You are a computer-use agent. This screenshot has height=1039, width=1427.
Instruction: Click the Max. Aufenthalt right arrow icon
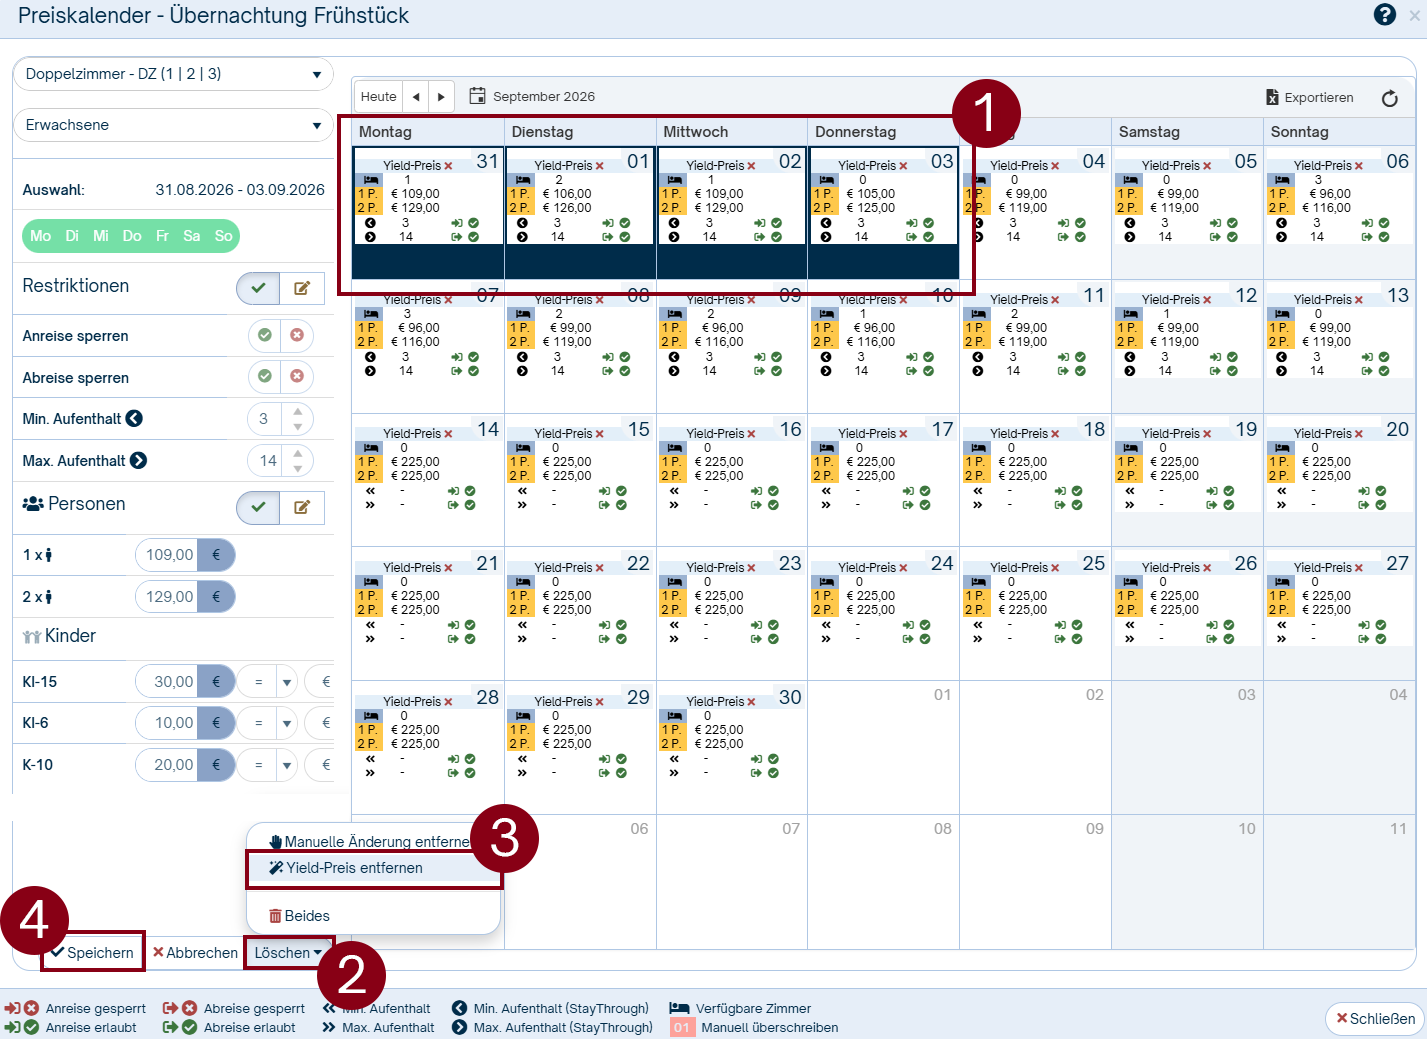[x=139, y=461]
